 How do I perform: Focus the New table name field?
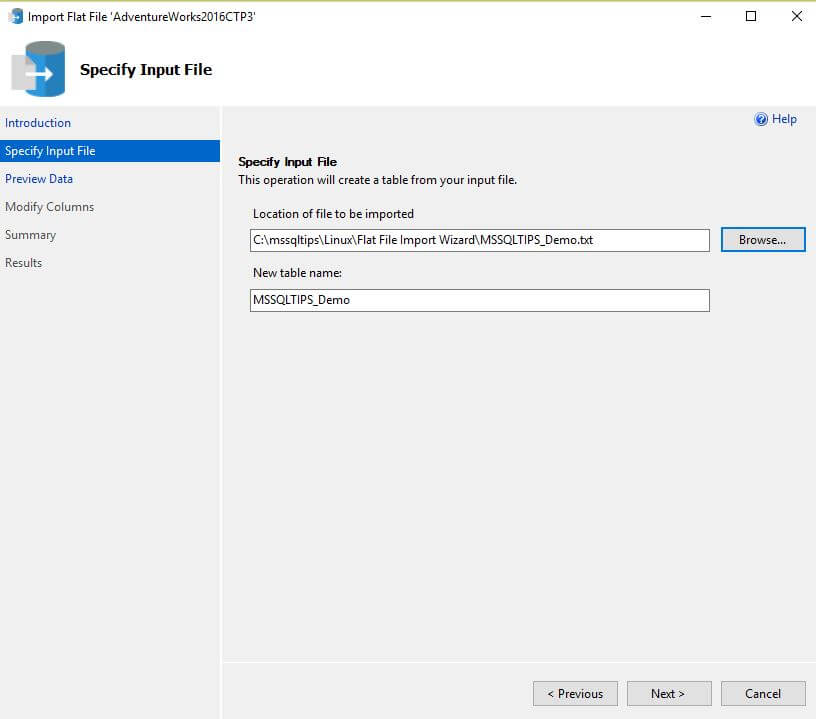pos(479,300)
